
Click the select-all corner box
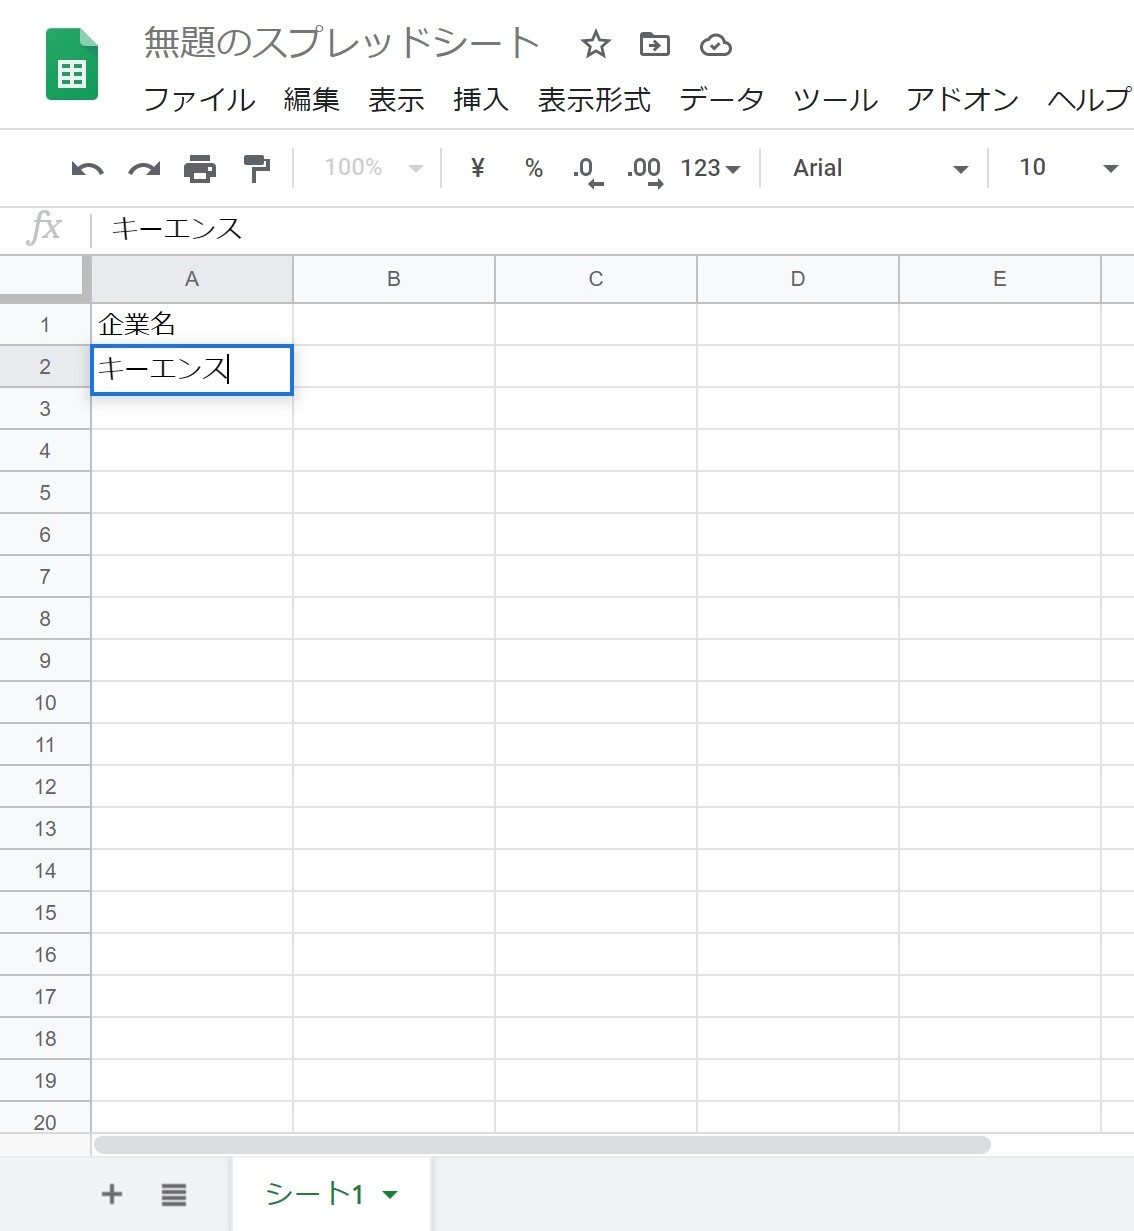(x=44, y=277)
